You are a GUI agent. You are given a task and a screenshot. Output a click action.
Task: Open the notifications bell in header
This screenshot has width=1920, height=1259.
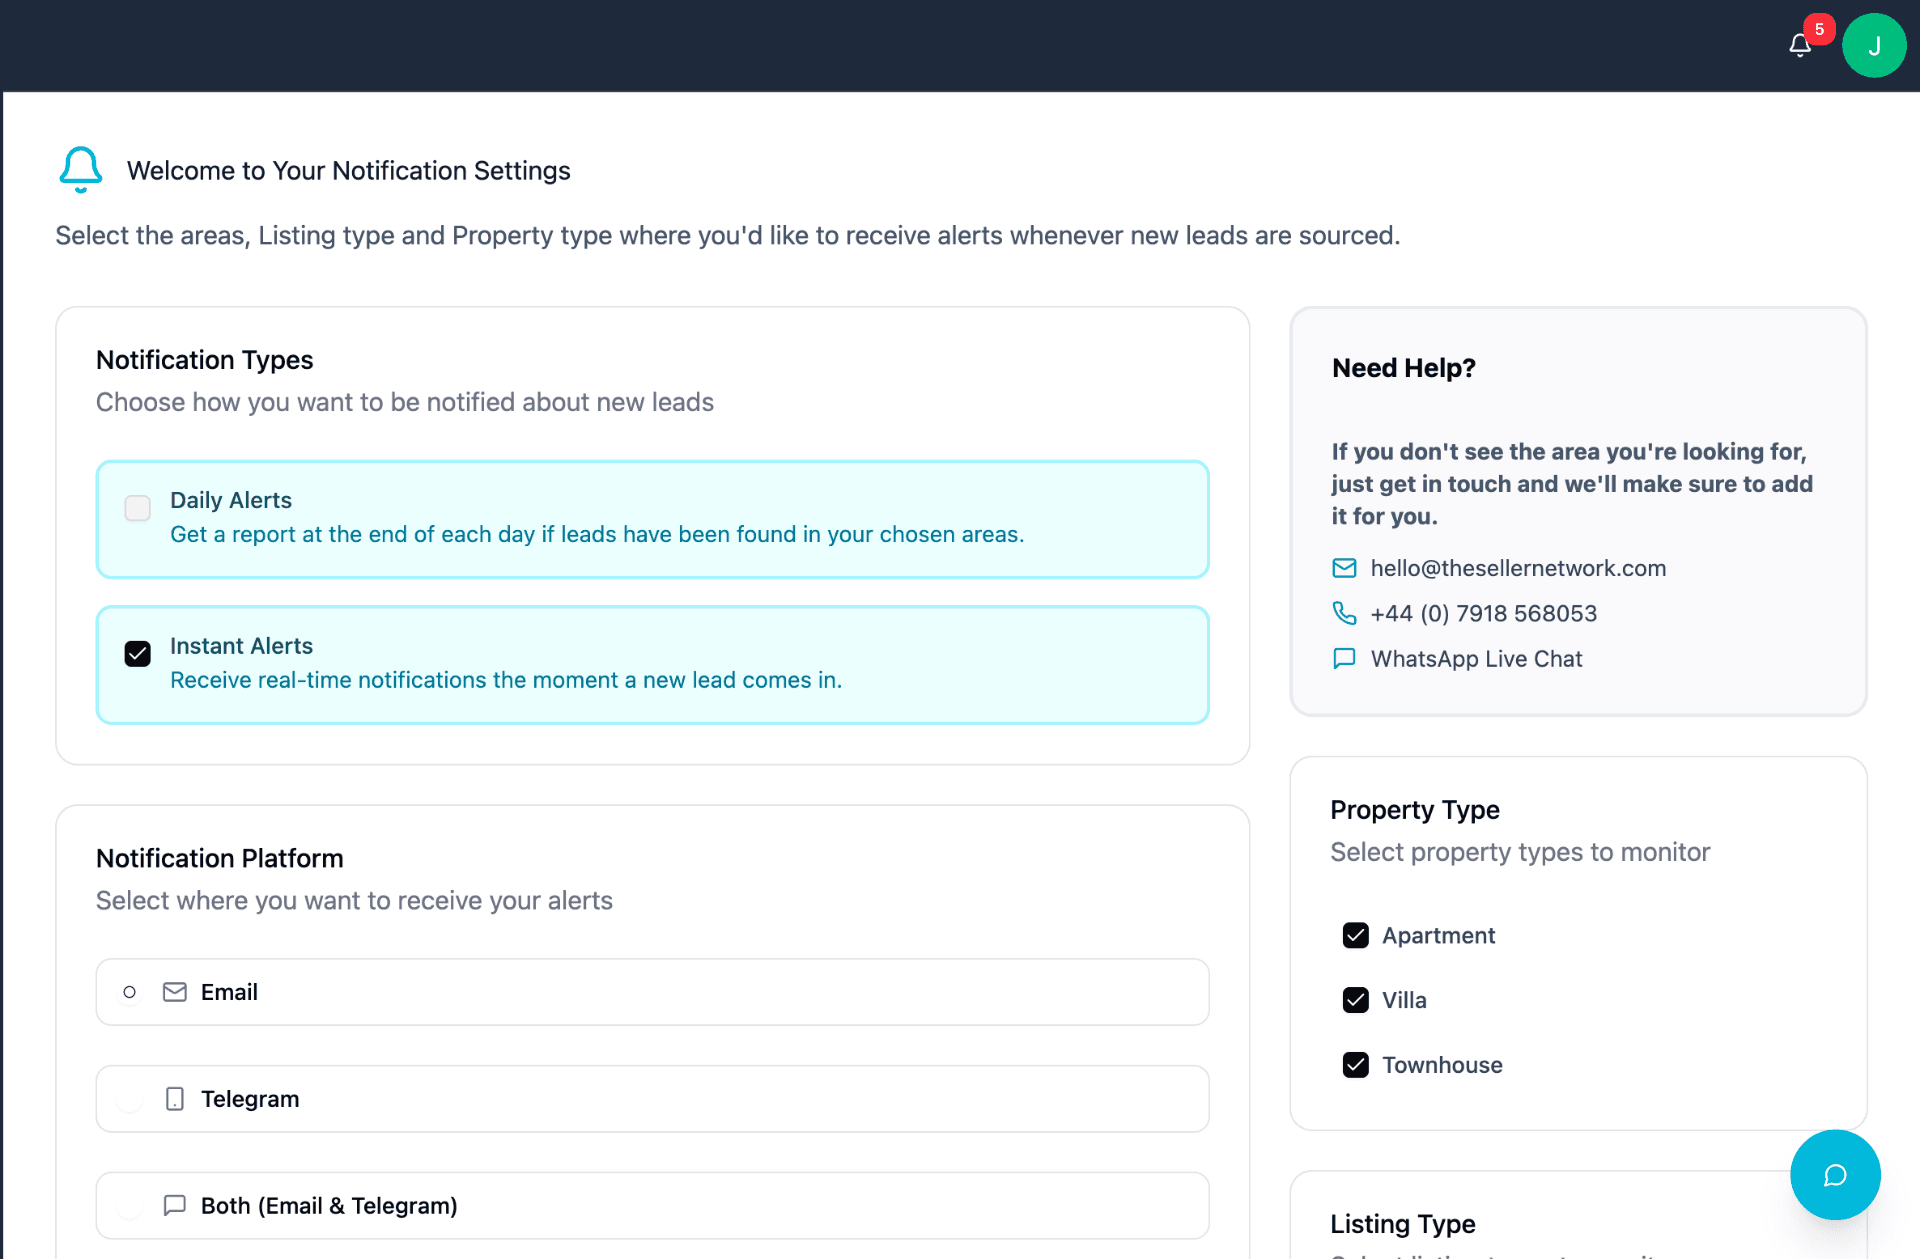click(1800, 45)
